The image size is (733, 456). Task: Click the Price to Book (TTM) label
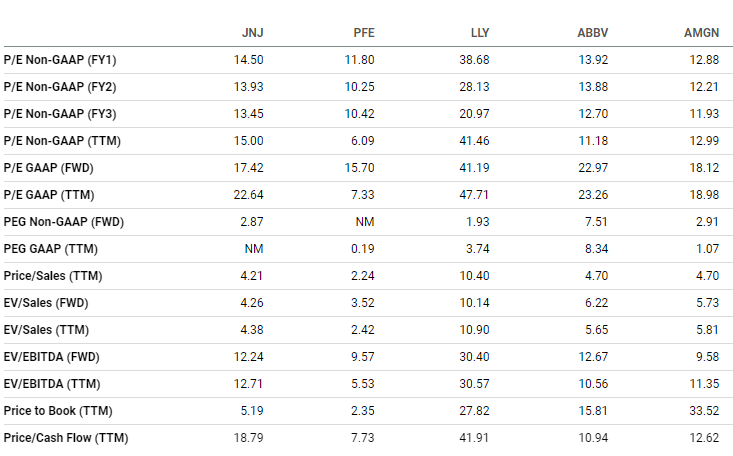click(58, 411)
